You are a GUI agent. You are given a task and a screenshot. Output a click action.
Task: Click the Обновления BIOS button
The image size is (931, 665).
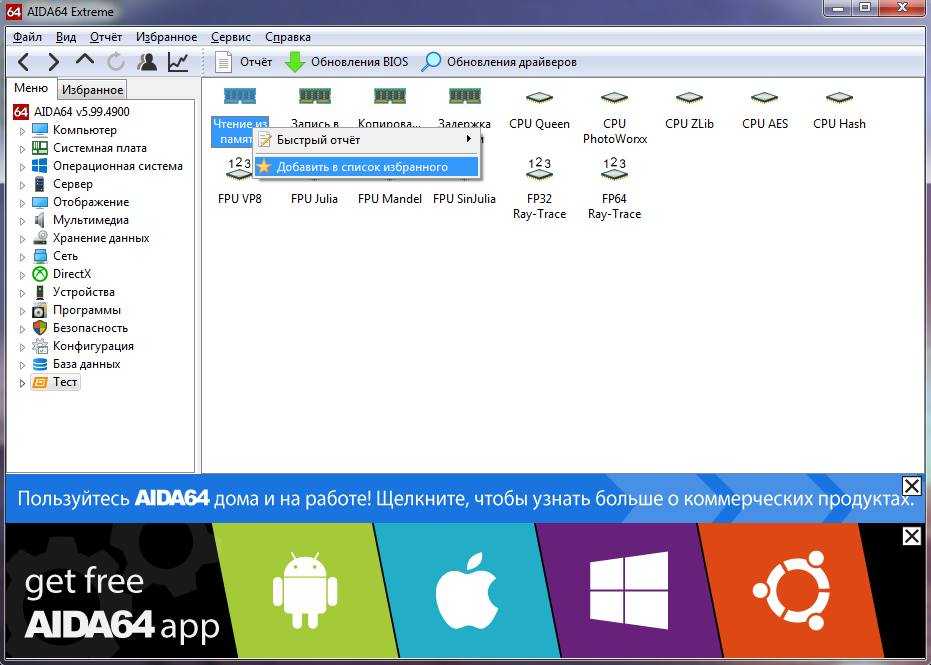347,62
